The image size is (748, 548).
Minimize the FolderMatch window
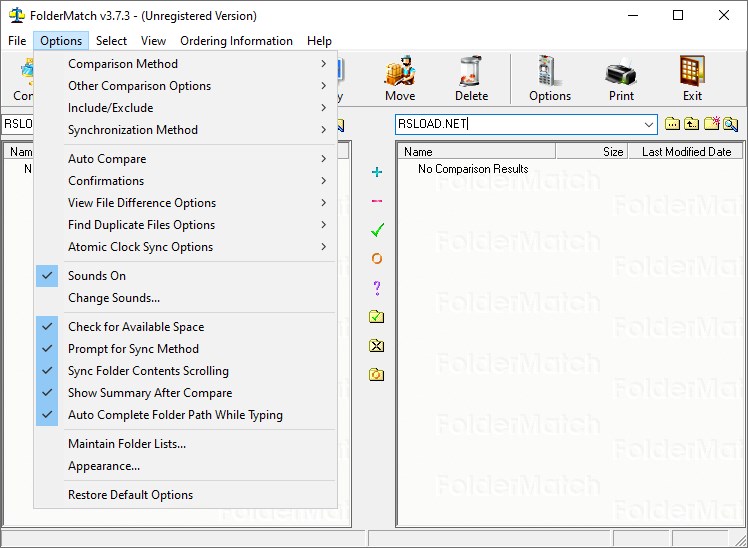pos(633,15)
